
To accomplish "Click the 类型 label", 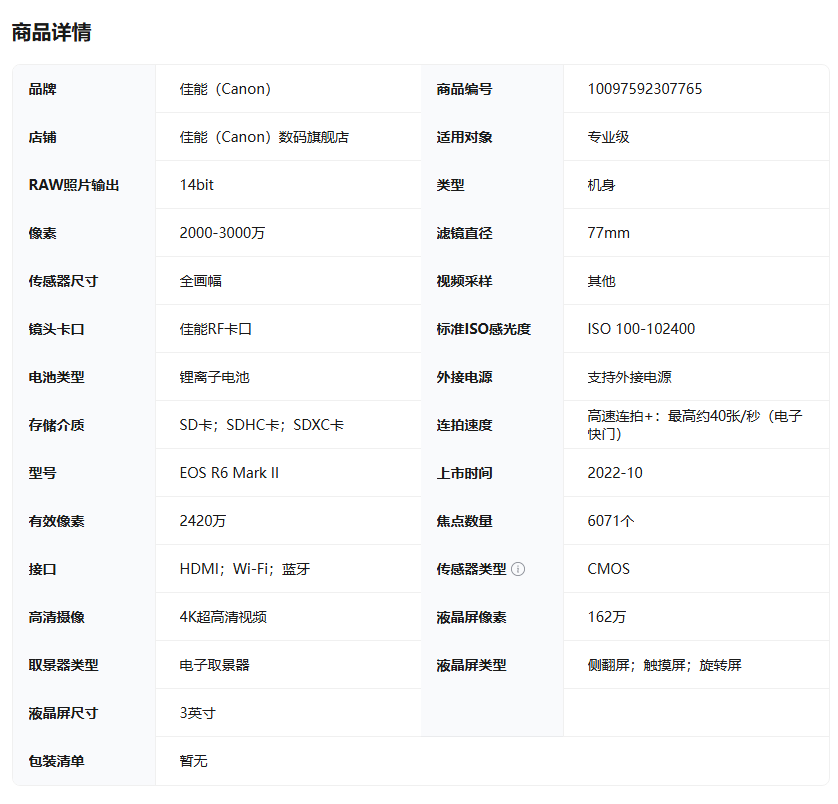I will coord(450,185).
